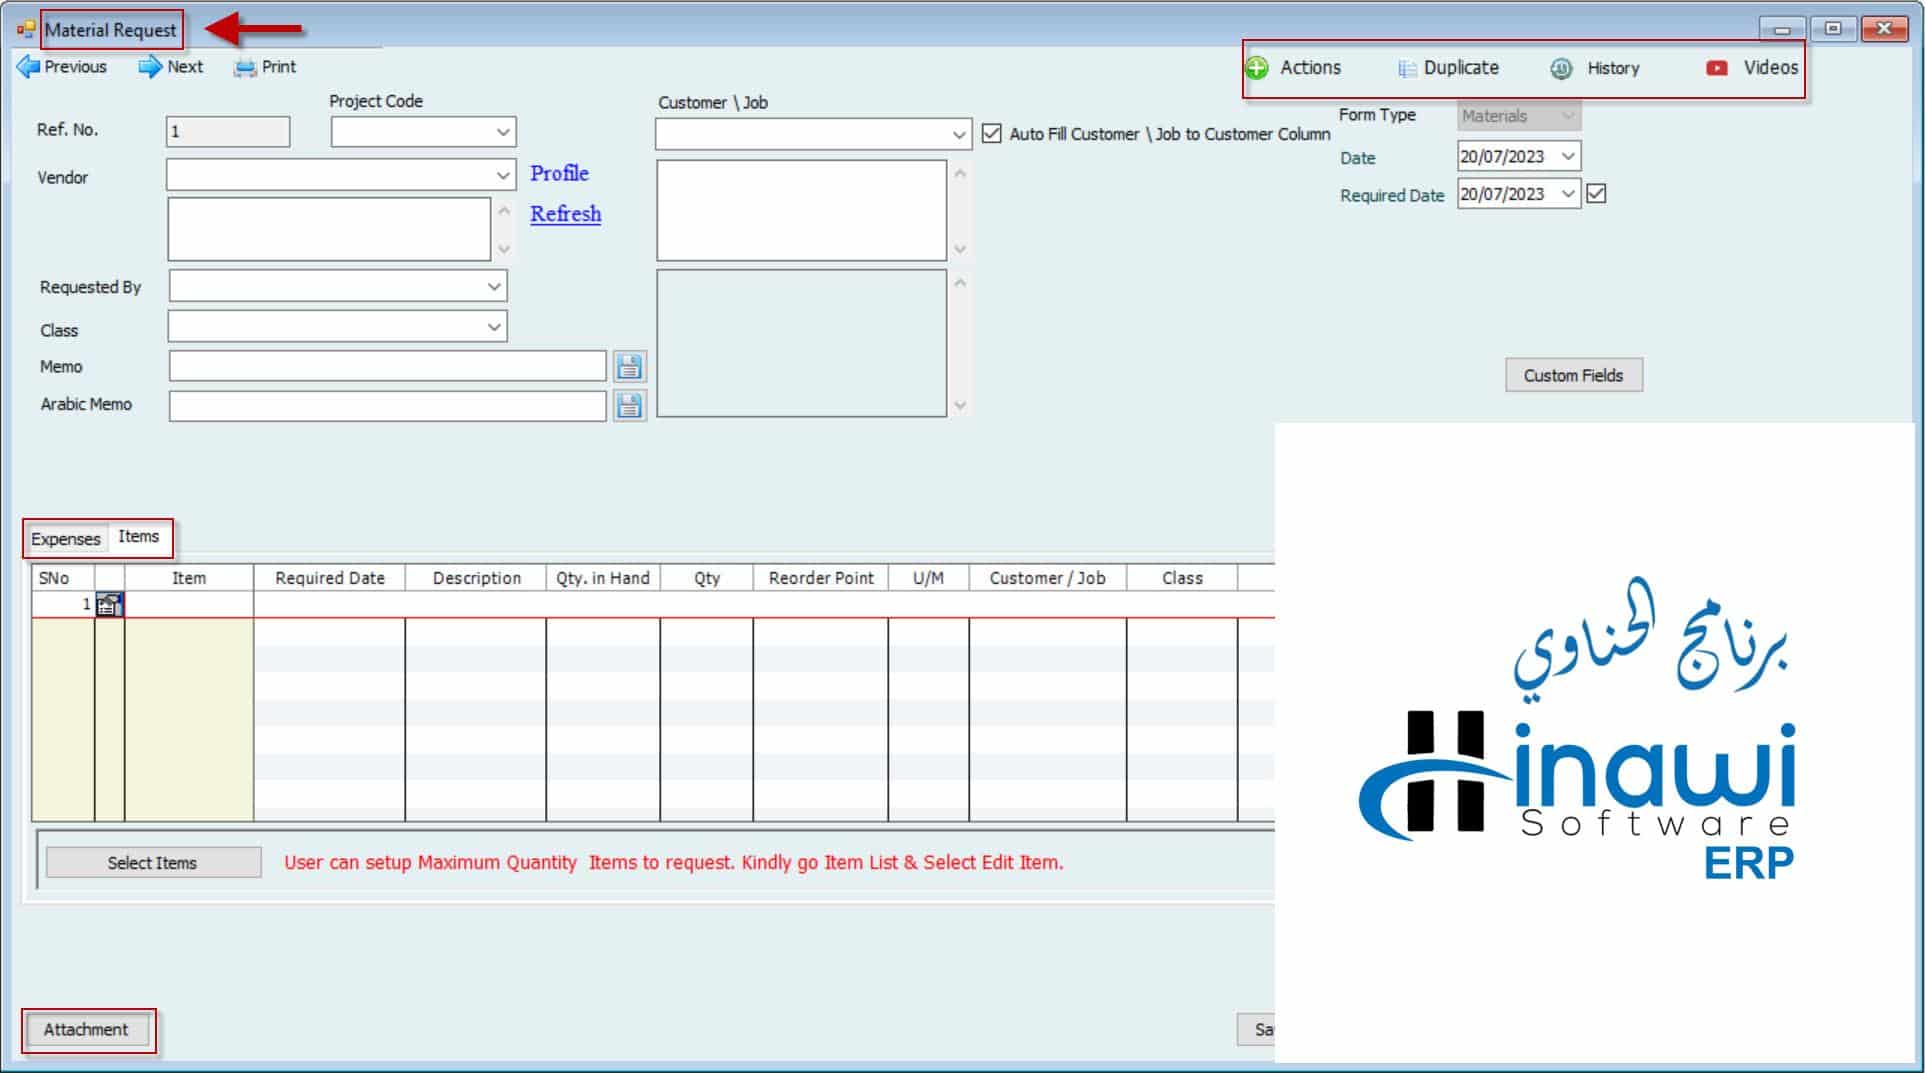Image resolution: width=1925 pixels, height=1073 pixels.
Task: Open the Class dropdown
Action: click(494, 326)
